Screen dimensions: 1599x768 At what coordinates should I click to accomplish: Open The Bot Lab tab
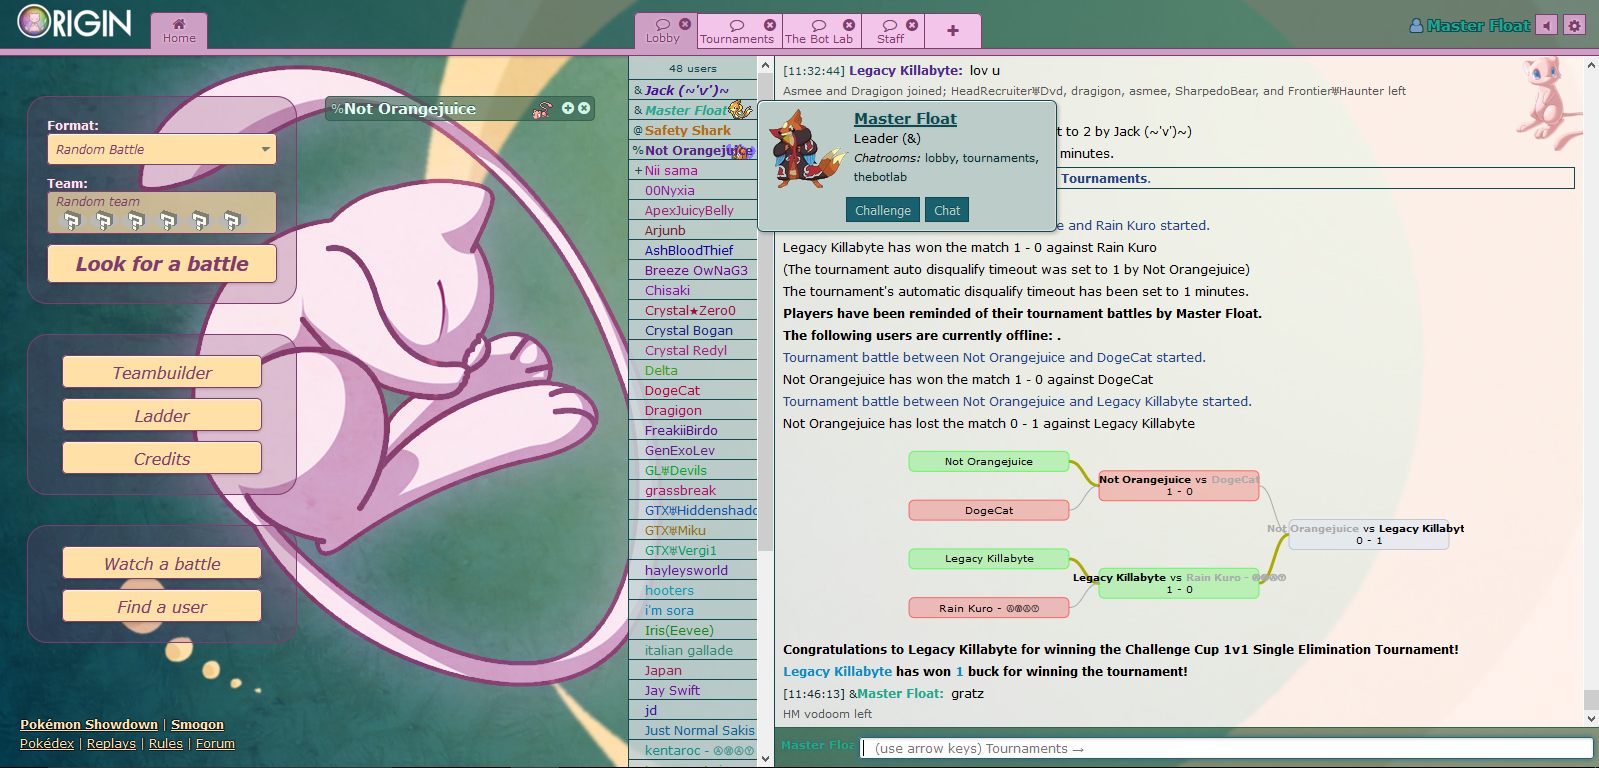click(x=819, y=32)
